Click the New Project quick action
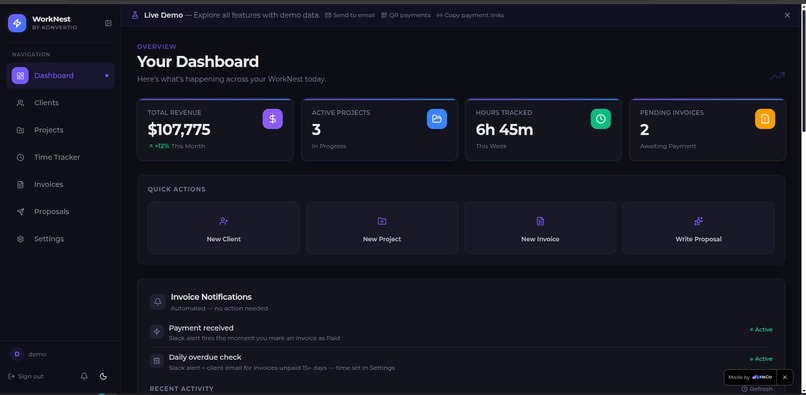This screenshot has height=395, width=806. click(x=382, y=227)
